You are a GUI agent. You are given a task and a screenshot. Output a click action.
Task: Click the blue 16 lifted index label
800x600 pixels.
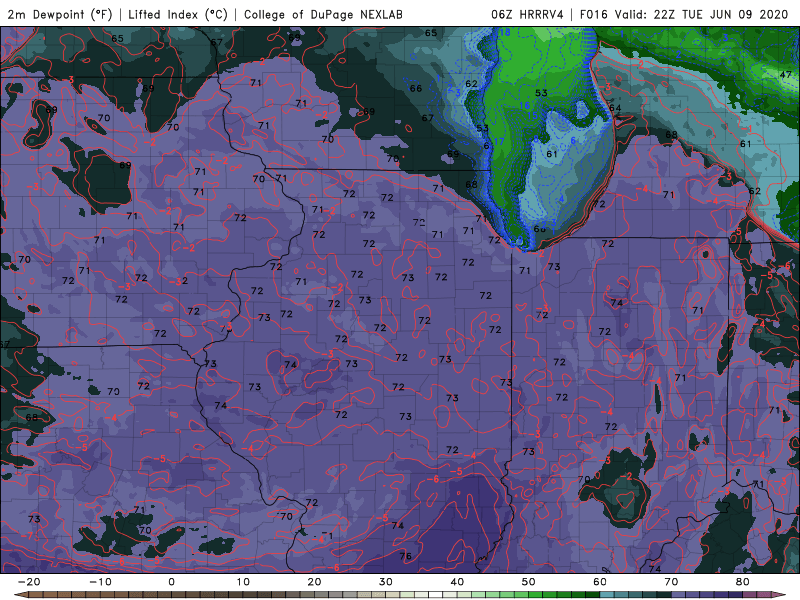(x=524, y=106)
